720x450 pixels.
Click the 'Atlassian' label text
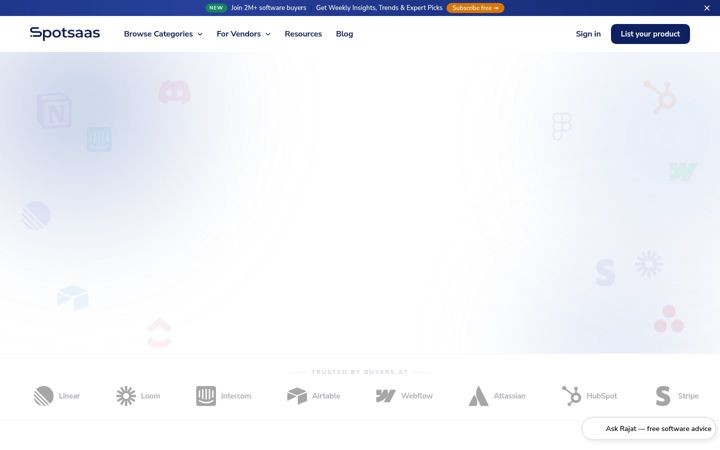click(509, 396)
